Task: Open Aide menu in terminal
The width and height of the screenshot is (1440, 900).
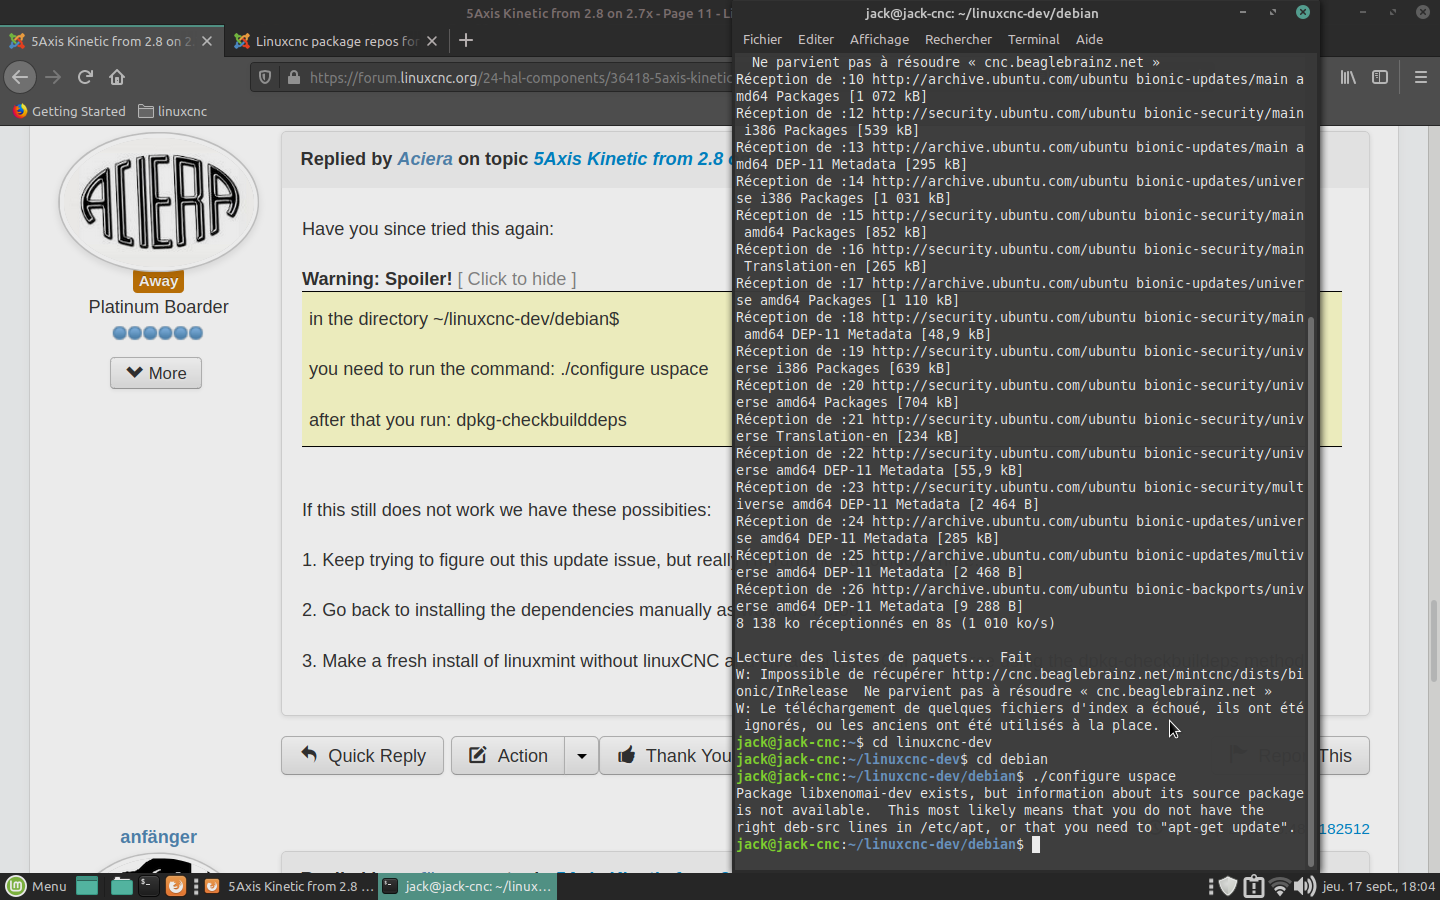Action: (1089, 39)
